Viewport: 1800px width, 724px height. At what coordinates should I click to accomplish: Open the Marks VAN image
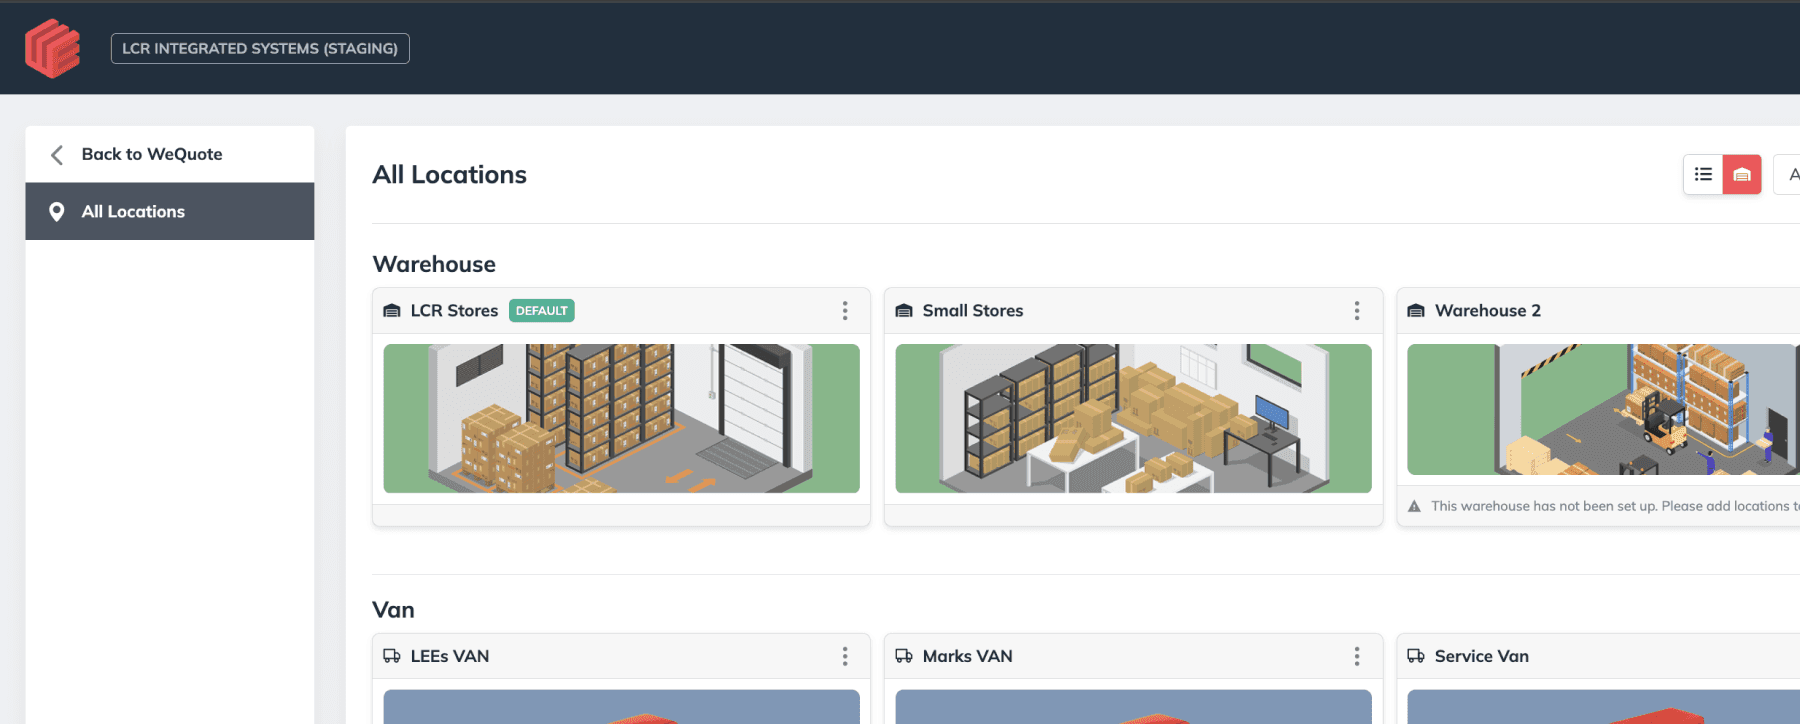pos(1133,707)
